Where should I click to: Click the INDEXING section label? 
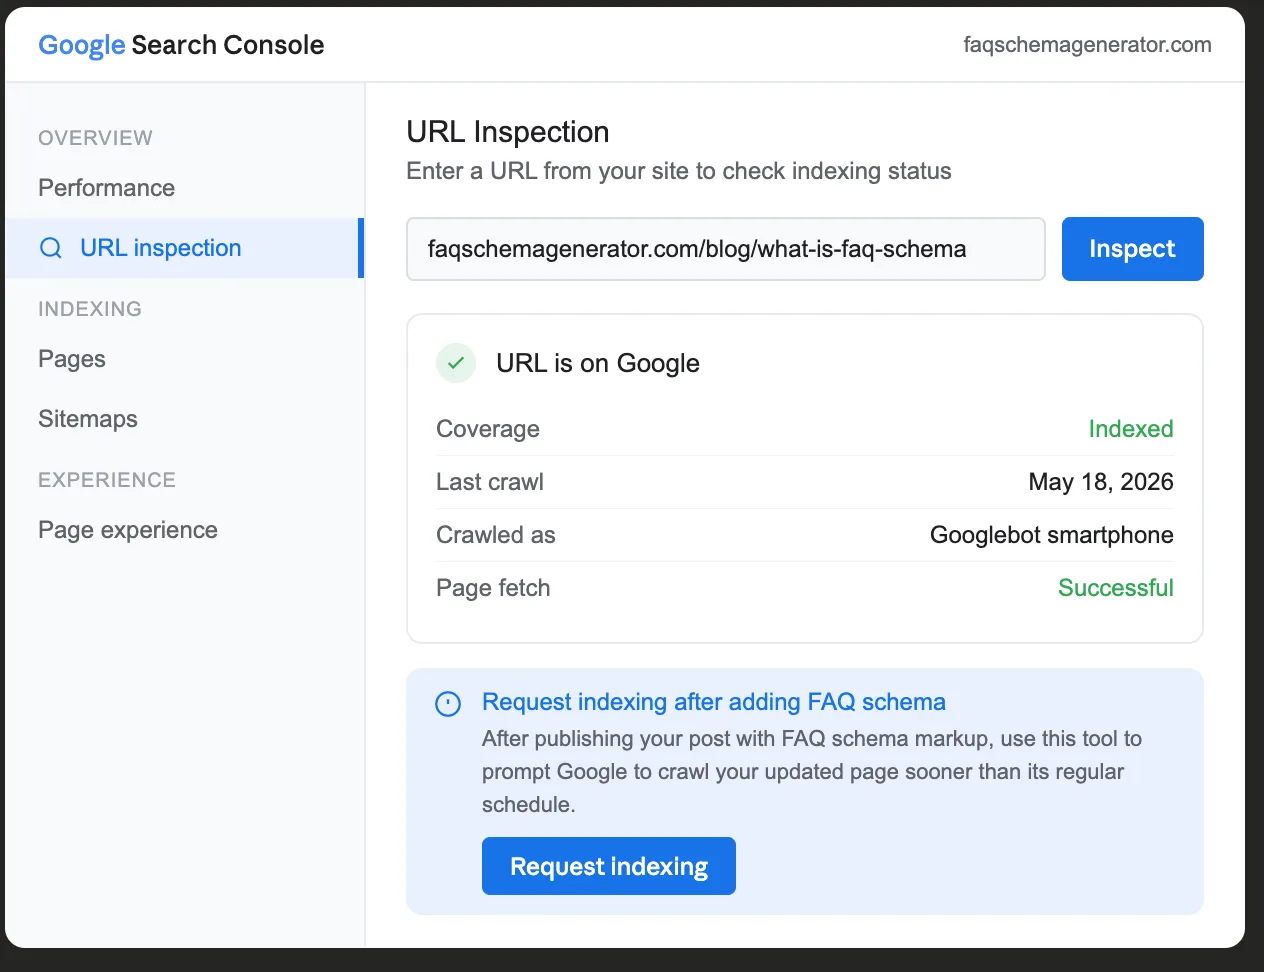click(90, 309)
